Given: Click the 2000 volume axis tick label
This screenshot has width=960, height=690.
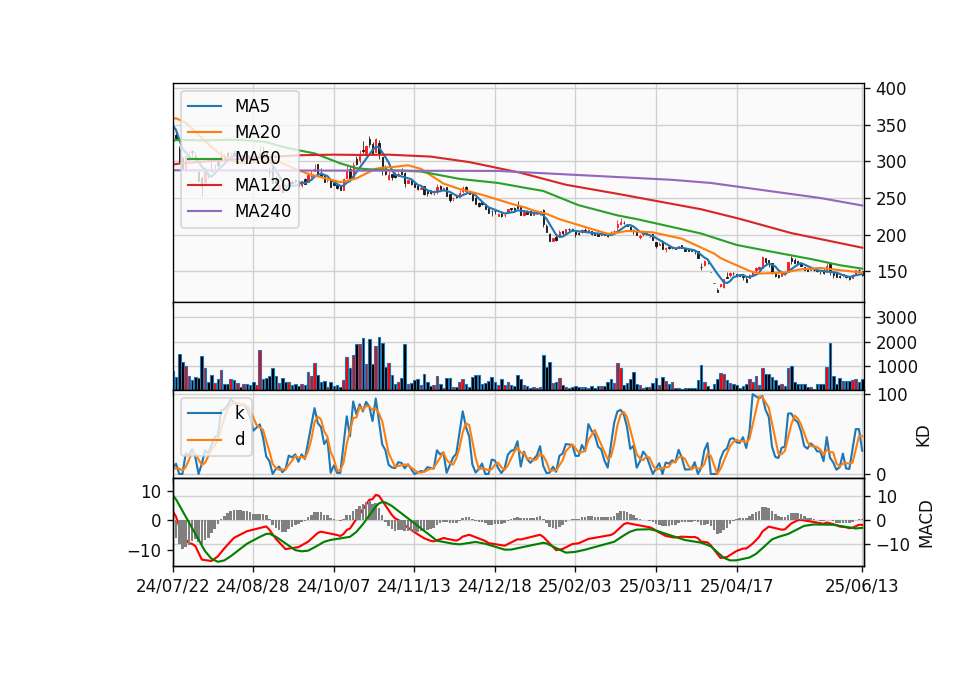Looking at the screenshot, I should (896, 343).
